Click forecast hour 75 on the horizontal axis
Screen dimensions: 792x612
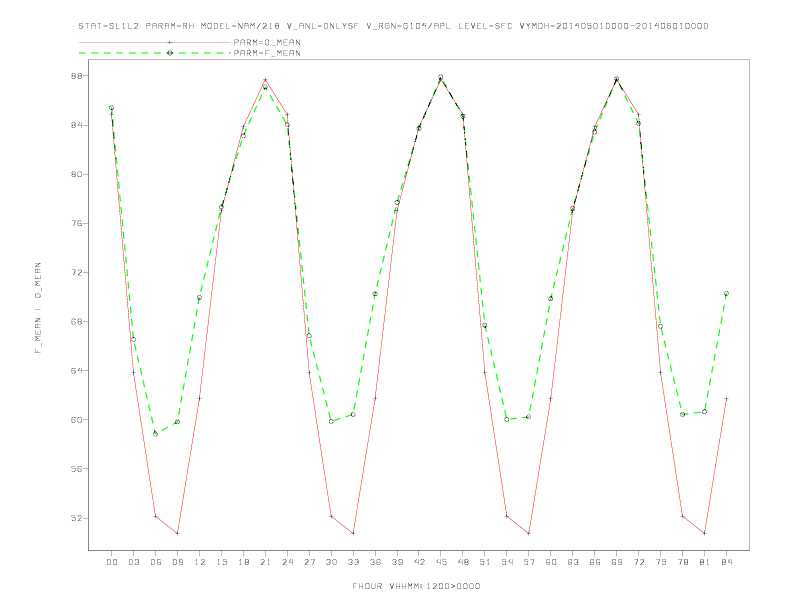[661, 562]
